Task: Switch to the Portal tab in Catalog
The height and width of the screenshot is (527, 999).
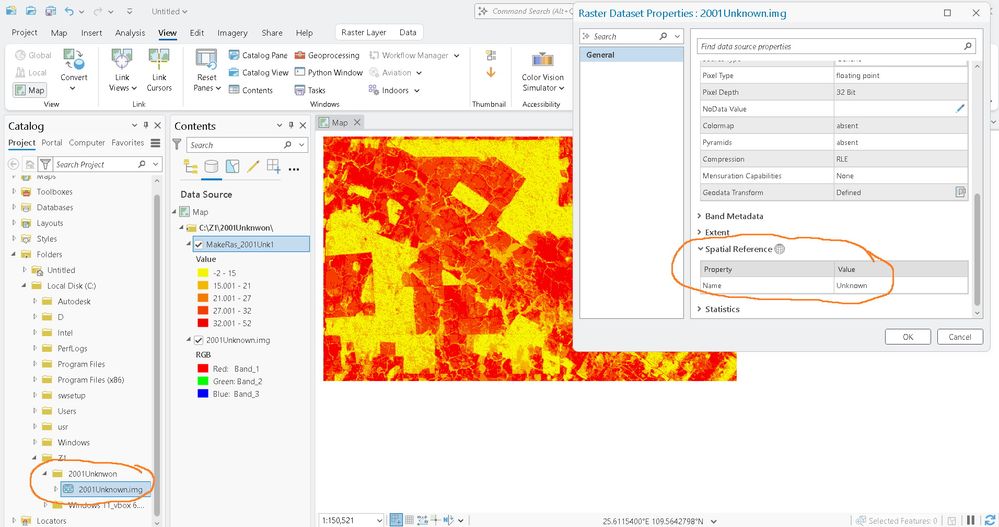Action: click(52, 143)
